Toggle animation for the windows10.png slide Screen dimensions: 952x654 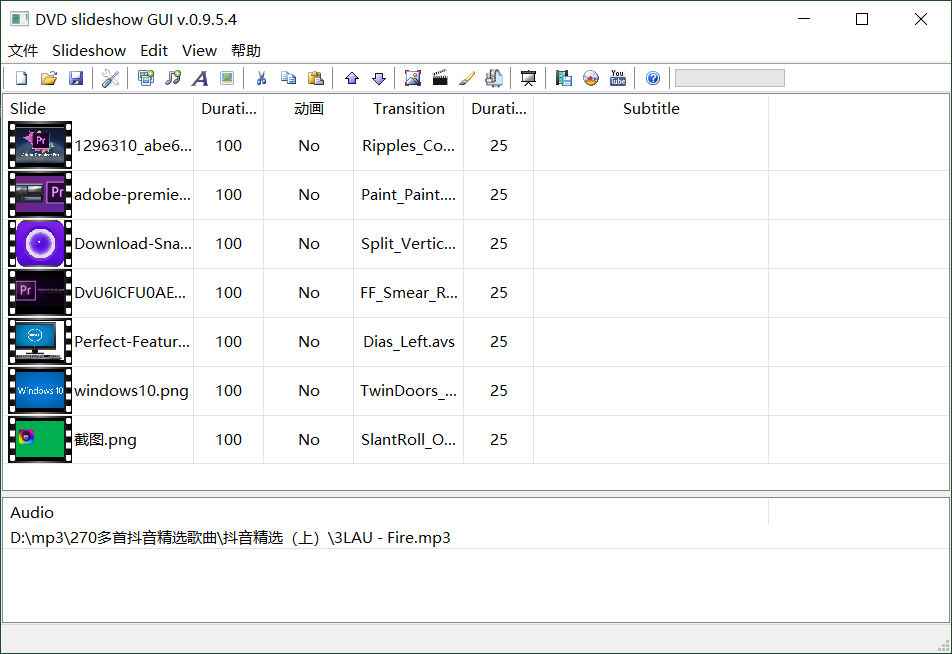(x=308, y=390)
